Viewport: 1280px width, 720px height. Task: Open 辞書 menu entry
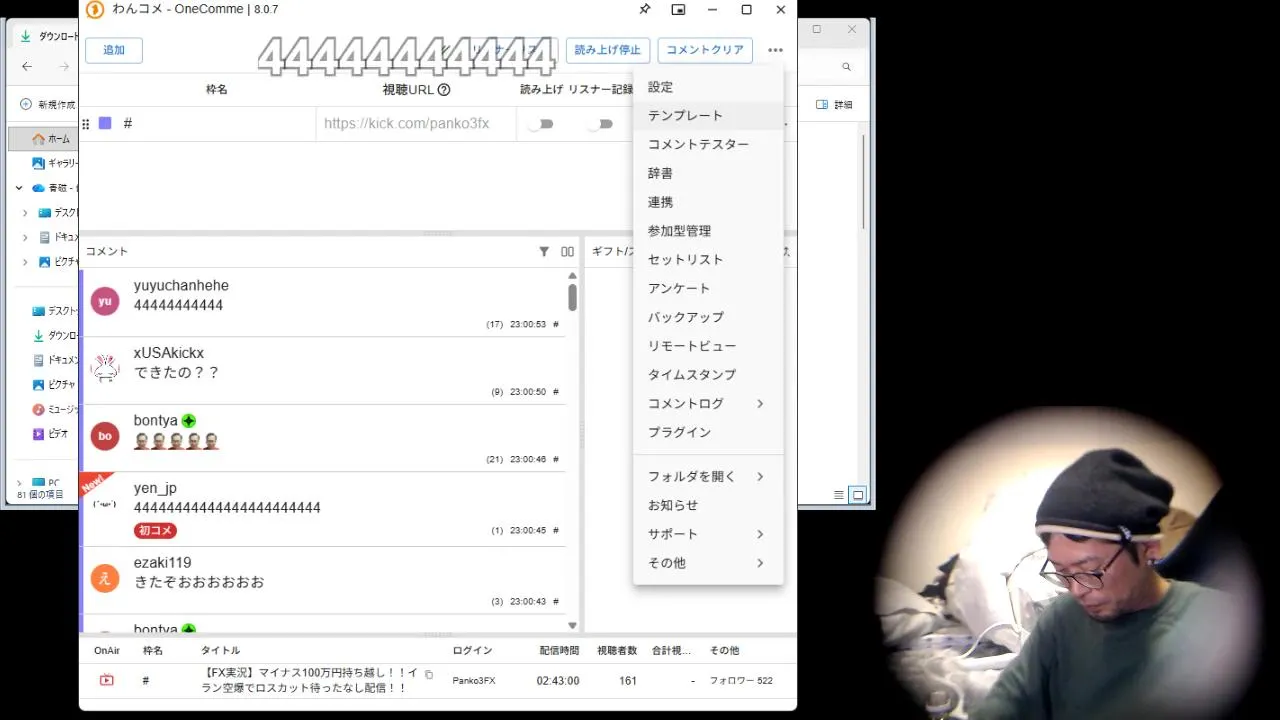pyautogui.click(x=708, y=173)
